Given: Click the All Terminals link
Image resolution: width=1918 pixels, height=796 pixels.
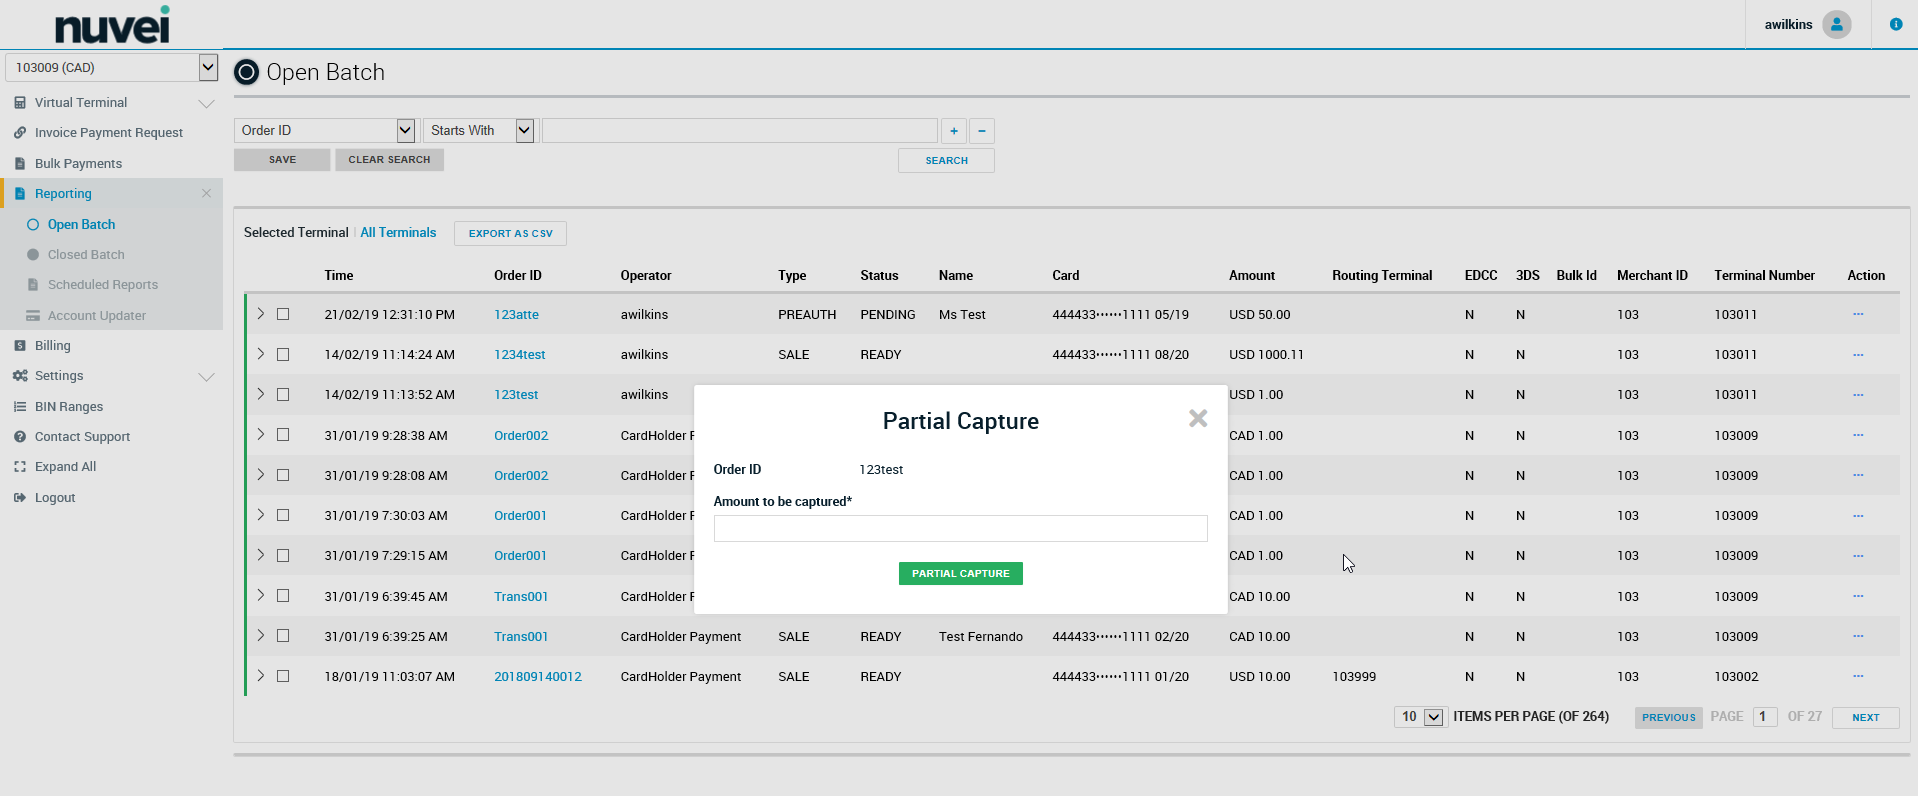Looking at the screenshot, I should (398, 233).
